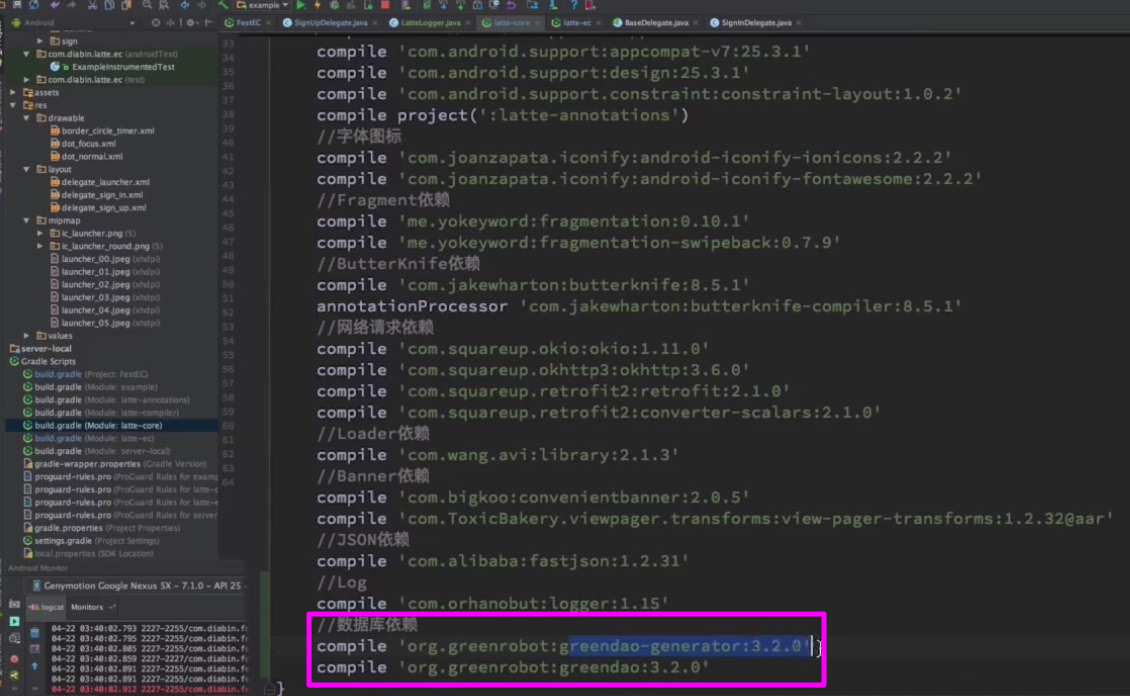Viewport: 1130px width, 696px height.
Task: Click the Debug bug icon
Action: click(334, 4)
